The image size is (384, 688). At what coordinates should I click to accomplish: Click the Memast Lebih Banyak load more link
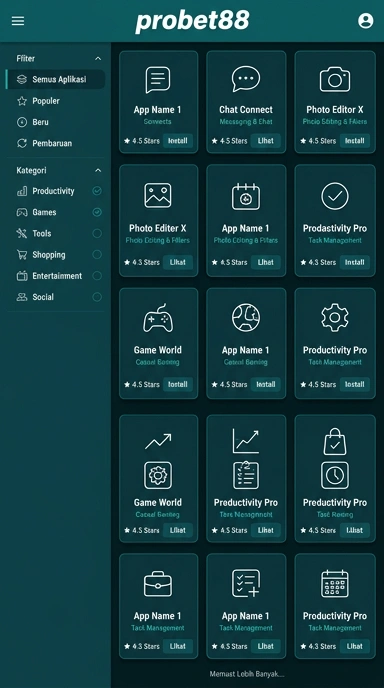pyautogui.click(x=247, y=674)
